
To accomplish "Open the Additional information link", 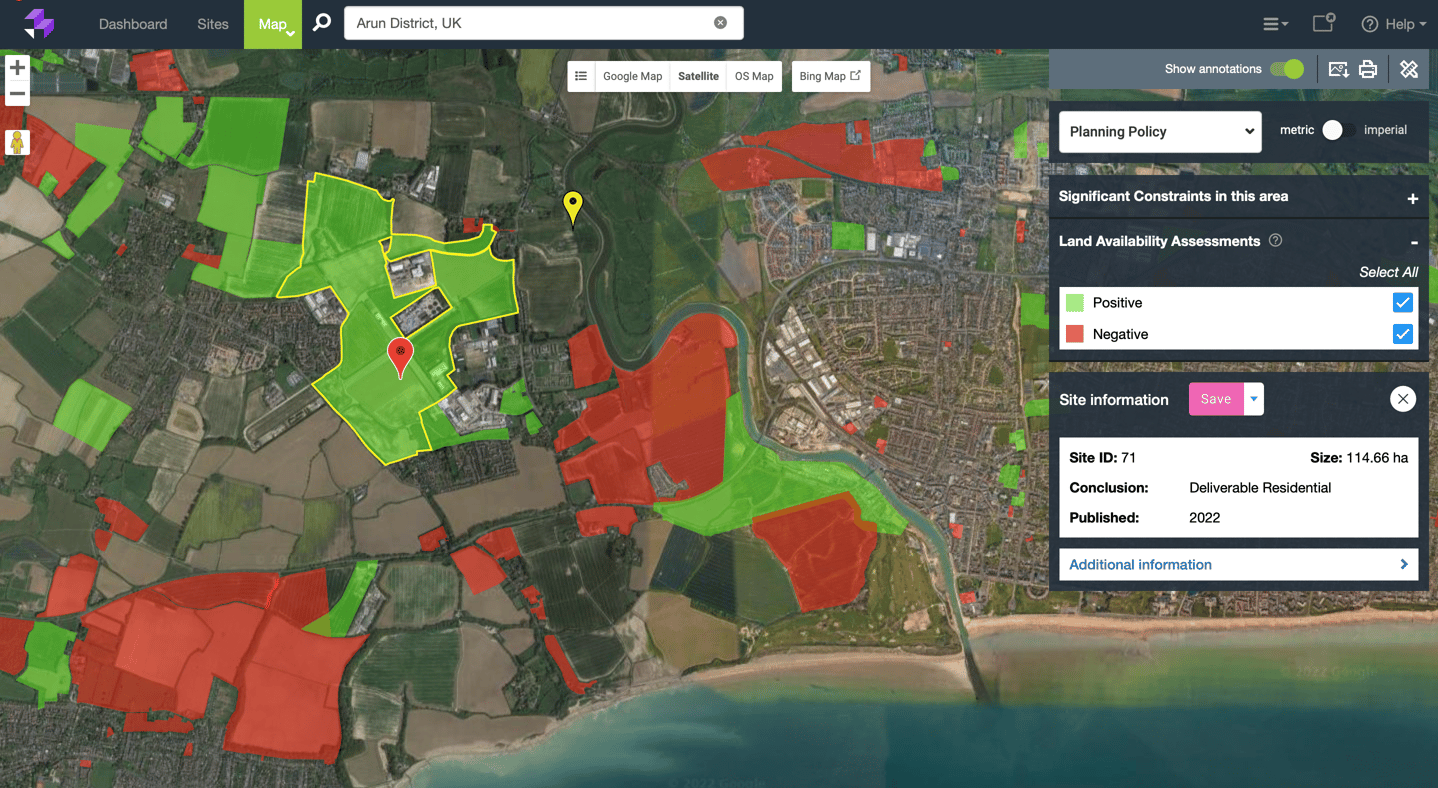I will click(1140, 564).
